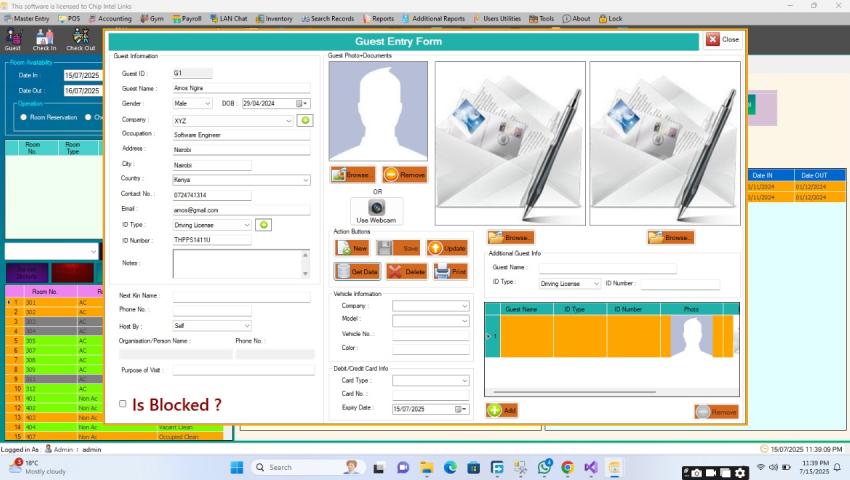Click the taskbar Search box
The image size is (850, 480).
coord(308,467)
